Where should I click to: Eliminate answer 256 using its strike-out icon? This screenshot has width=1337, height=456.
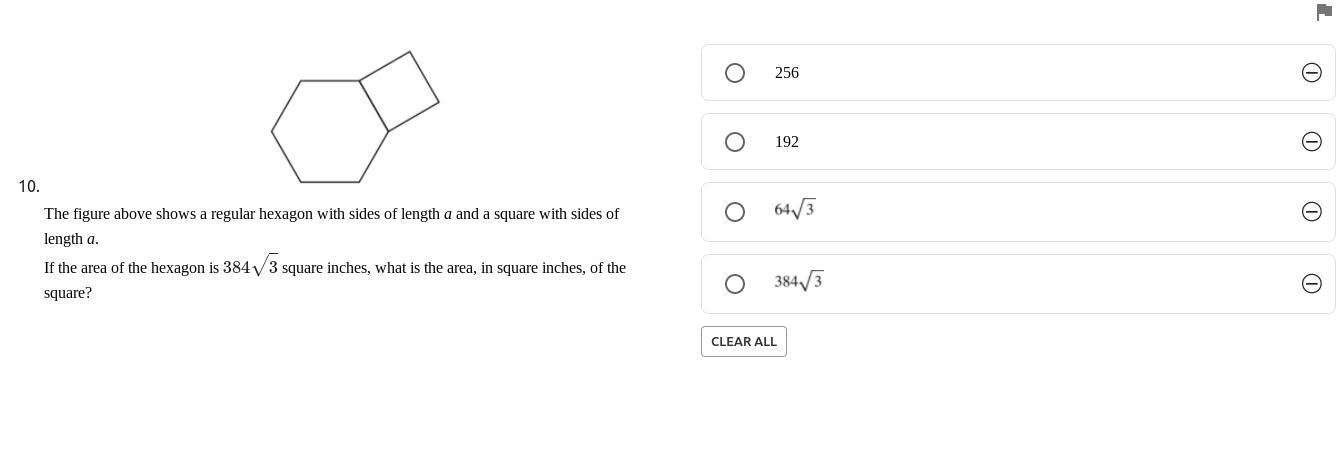click(1311, 72)
